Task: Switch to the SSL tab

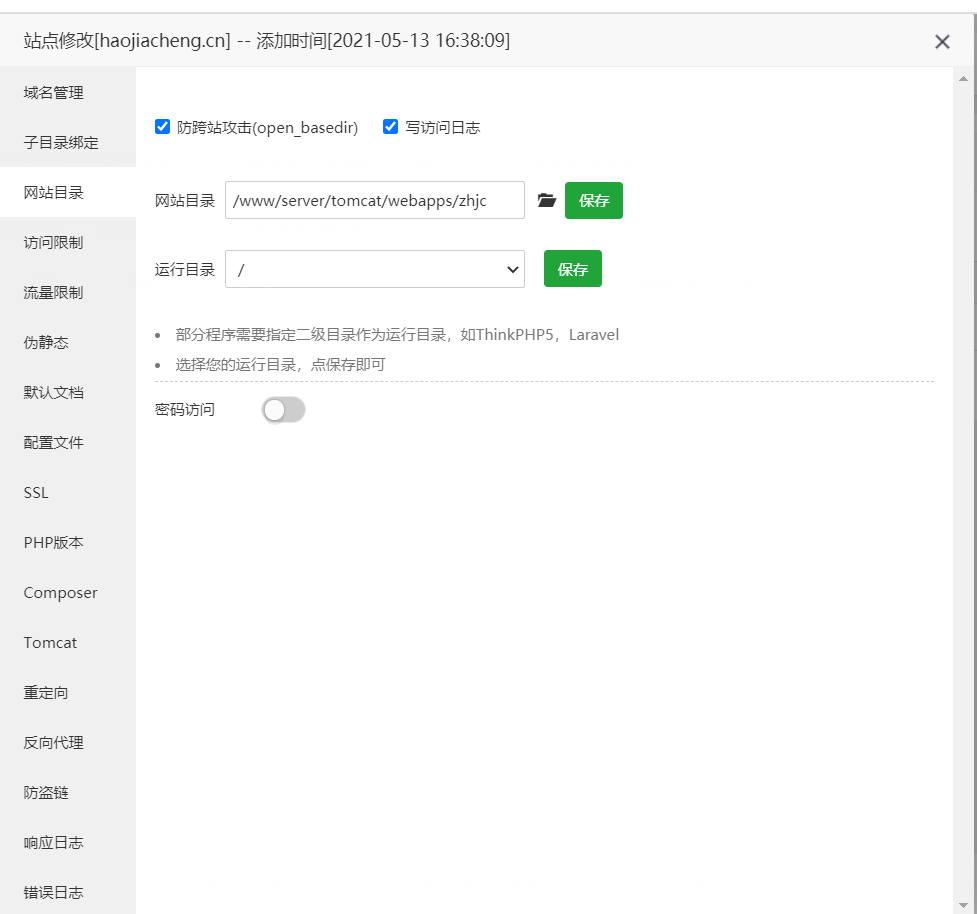Action: point(36,493)
